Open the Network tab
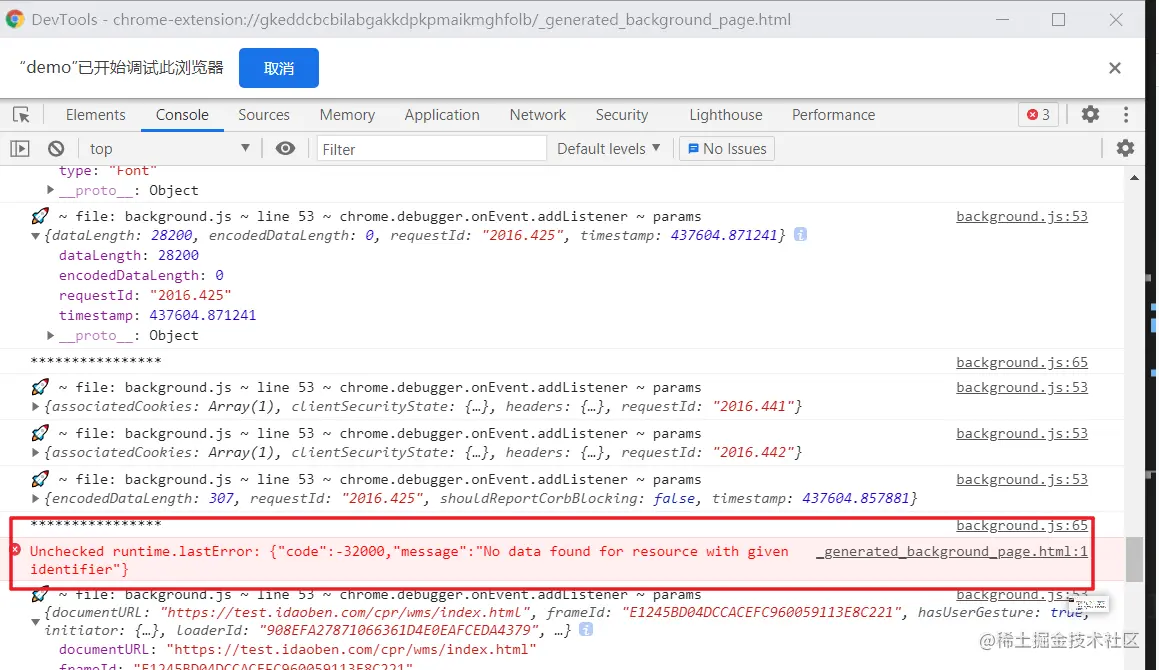Viewport: 1159px width, 670px height. coord(537,115)
